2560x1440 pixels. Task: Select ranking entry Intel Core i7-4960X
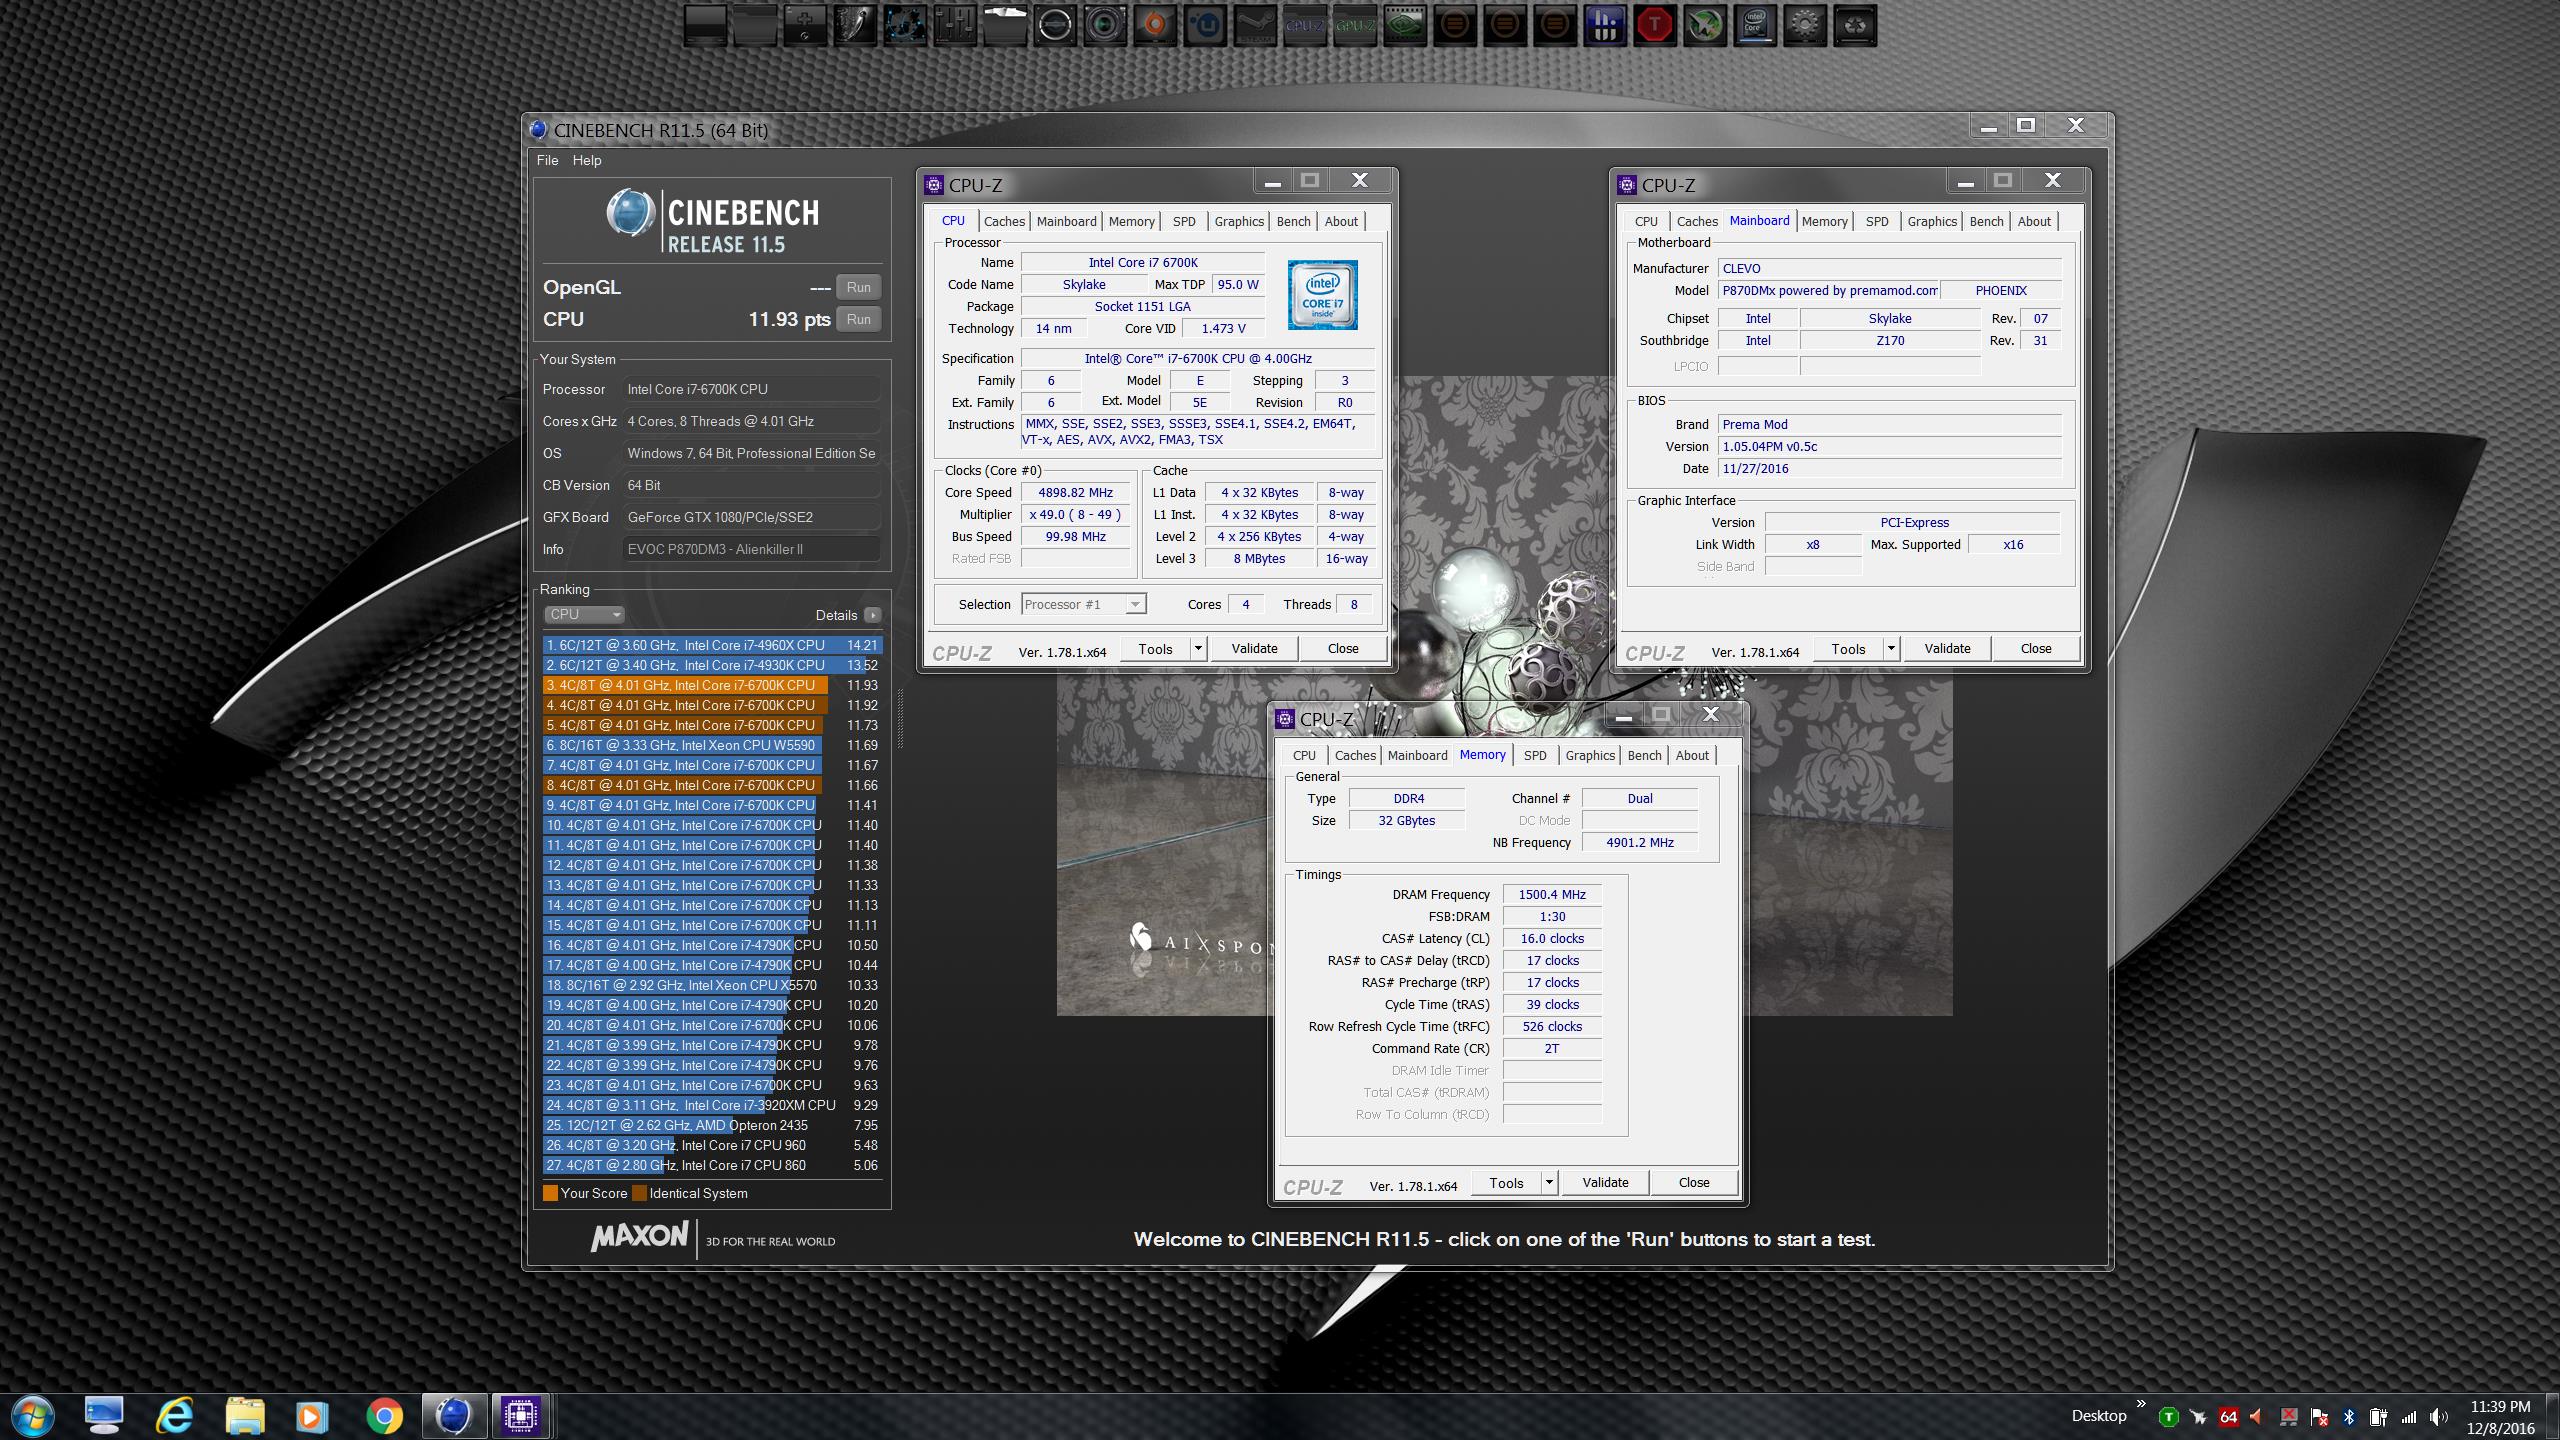(x=712, y=645)
